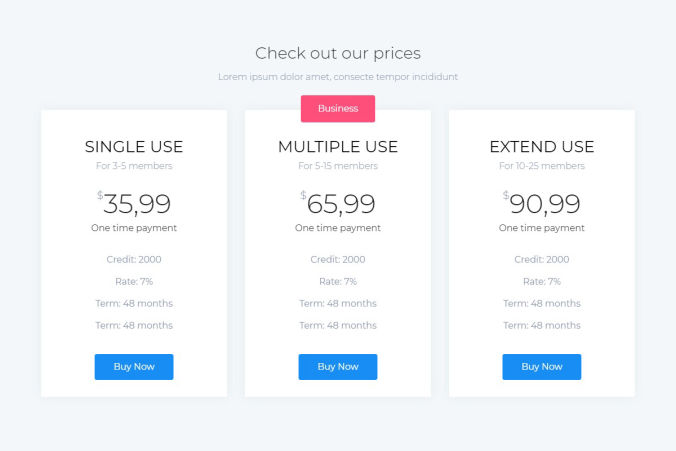Click the pink Business badge
This screenshot has height=451, width=676.
pos(338,108)
